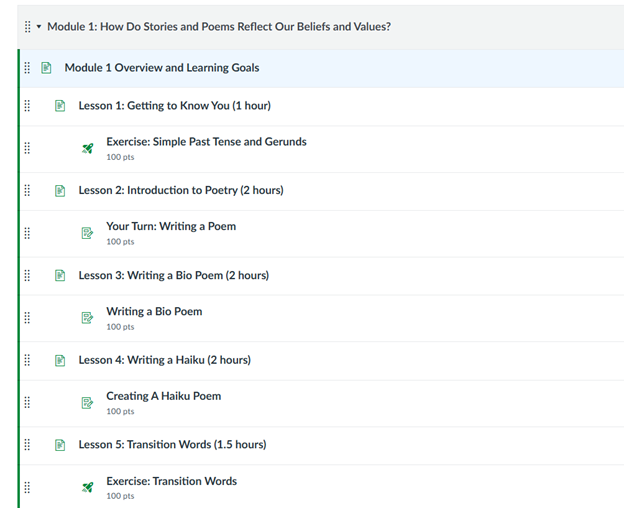Screen dimensions: 624x508
Task: Click rocket quiz icon for Transition Words exercise
Action: tap(87, 487)
